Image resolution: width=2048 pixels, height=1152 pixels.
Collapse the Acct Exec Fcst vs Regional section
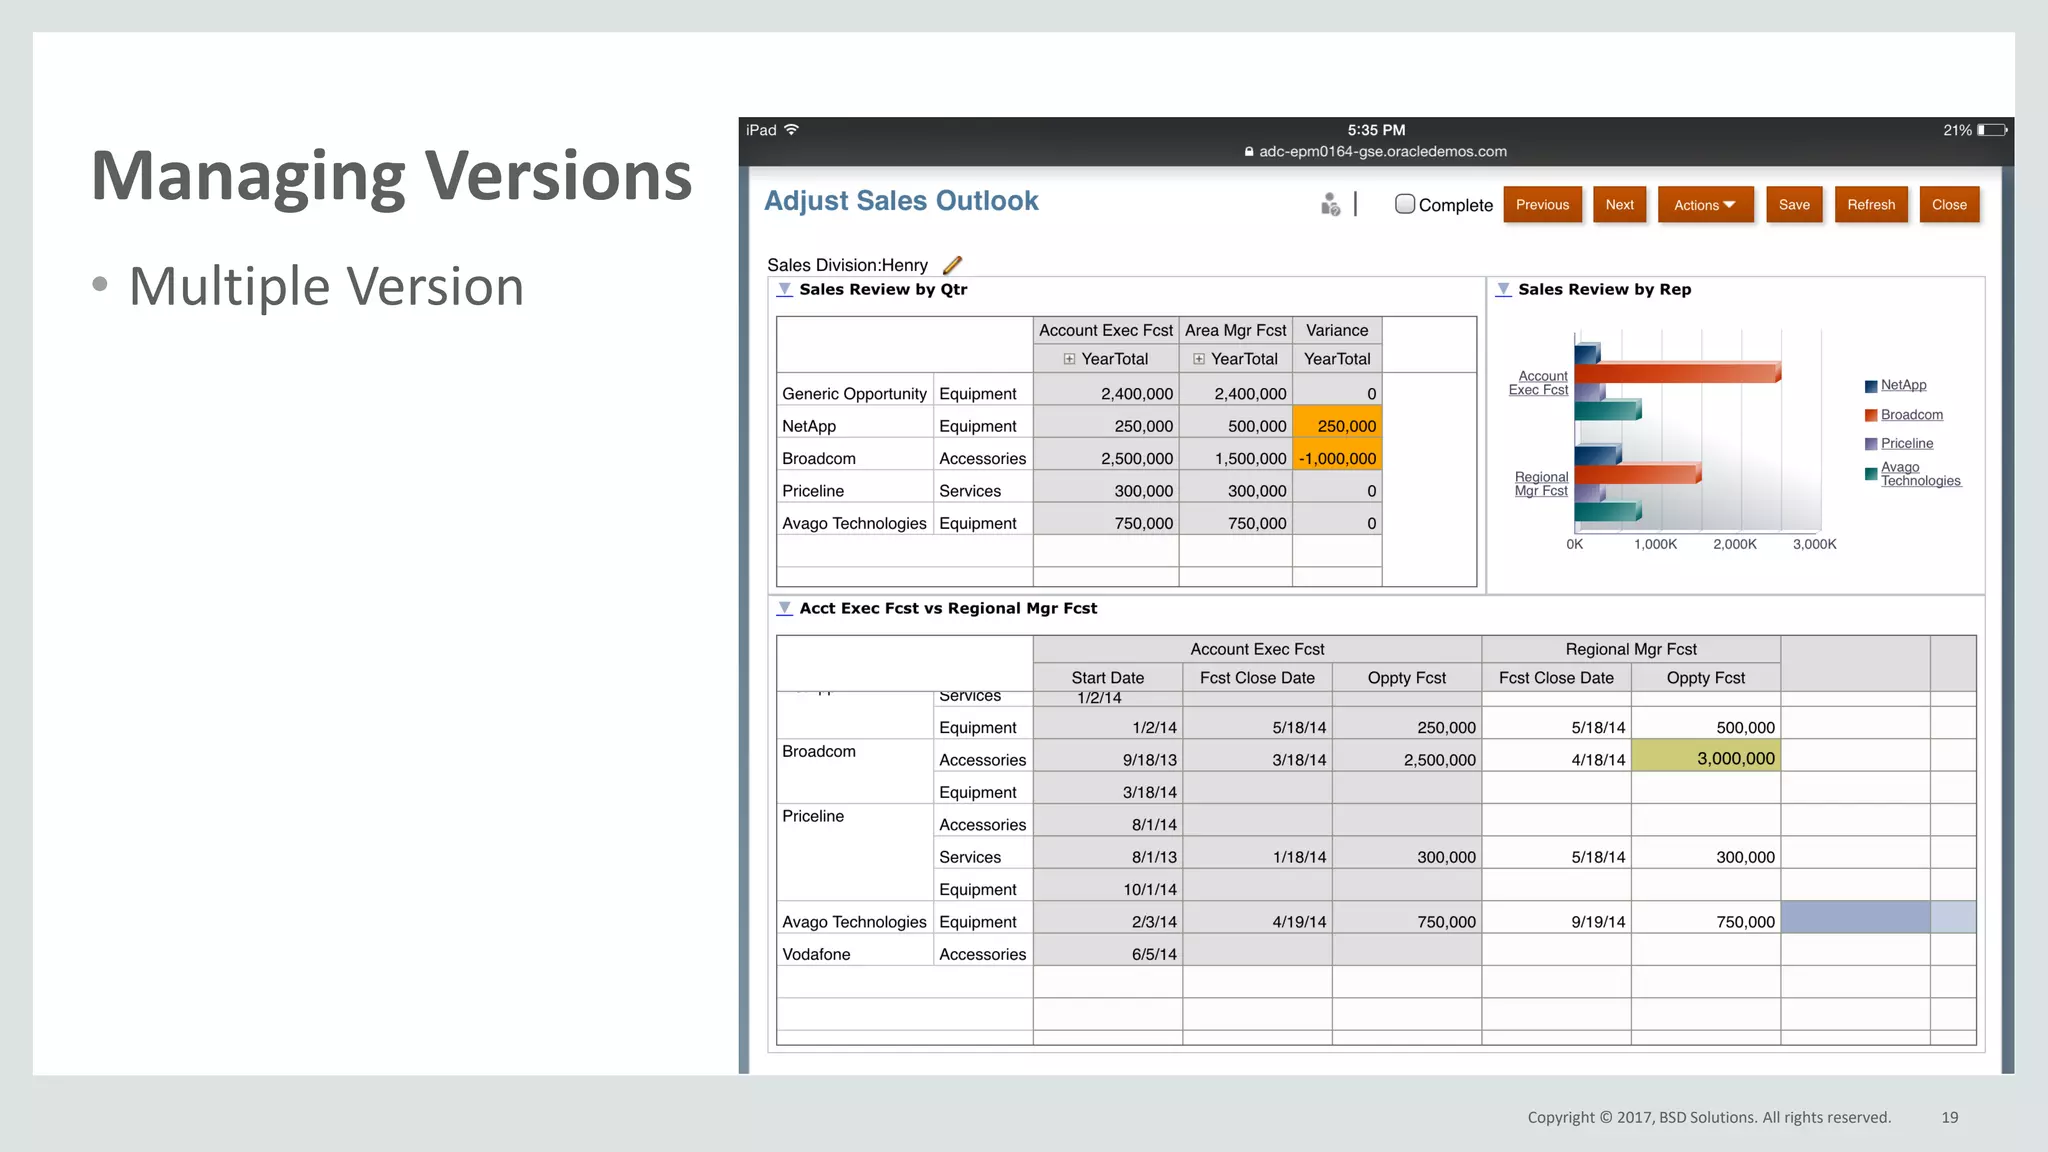(785, 609)
